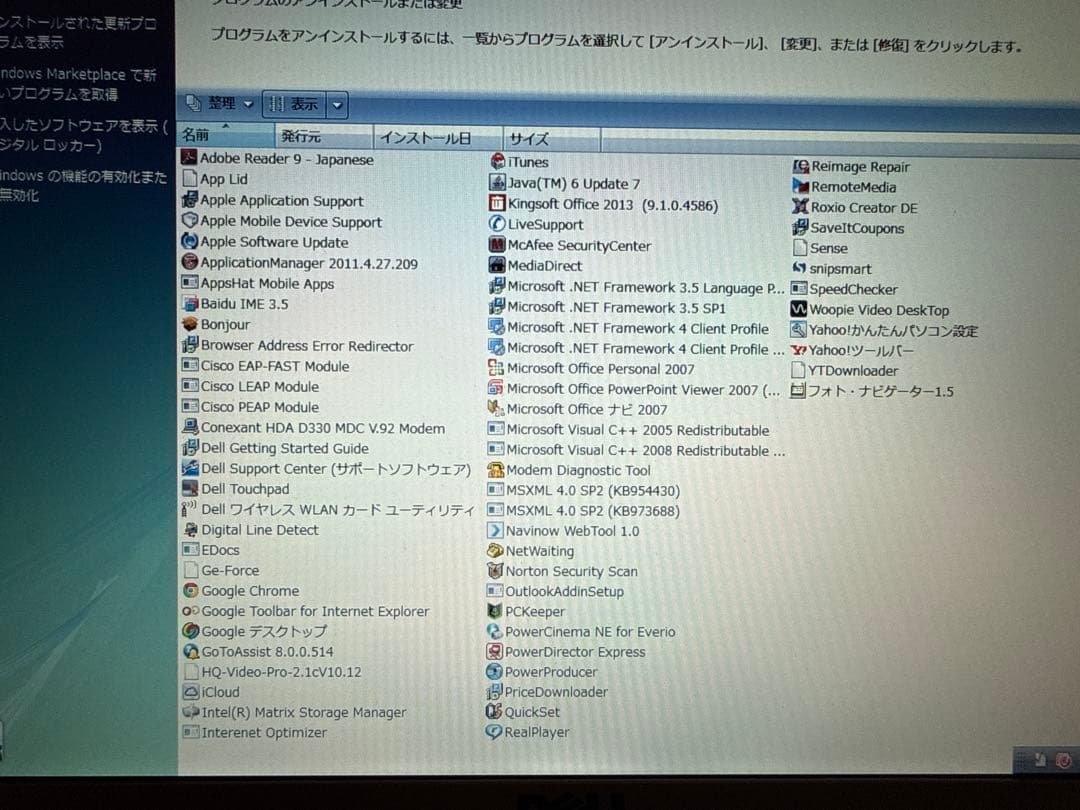Select HQ-Video-Pro-2.1cV10.12 entry

[x=273, y=672]
